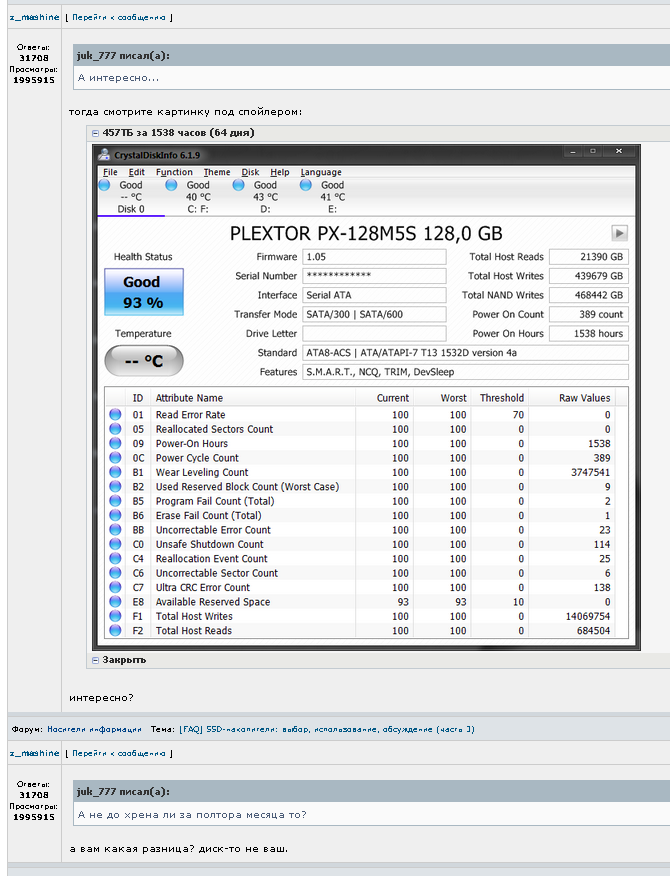Click the PLEXTOR PX-128M5S 128,0 GB title

click(366, 233)
